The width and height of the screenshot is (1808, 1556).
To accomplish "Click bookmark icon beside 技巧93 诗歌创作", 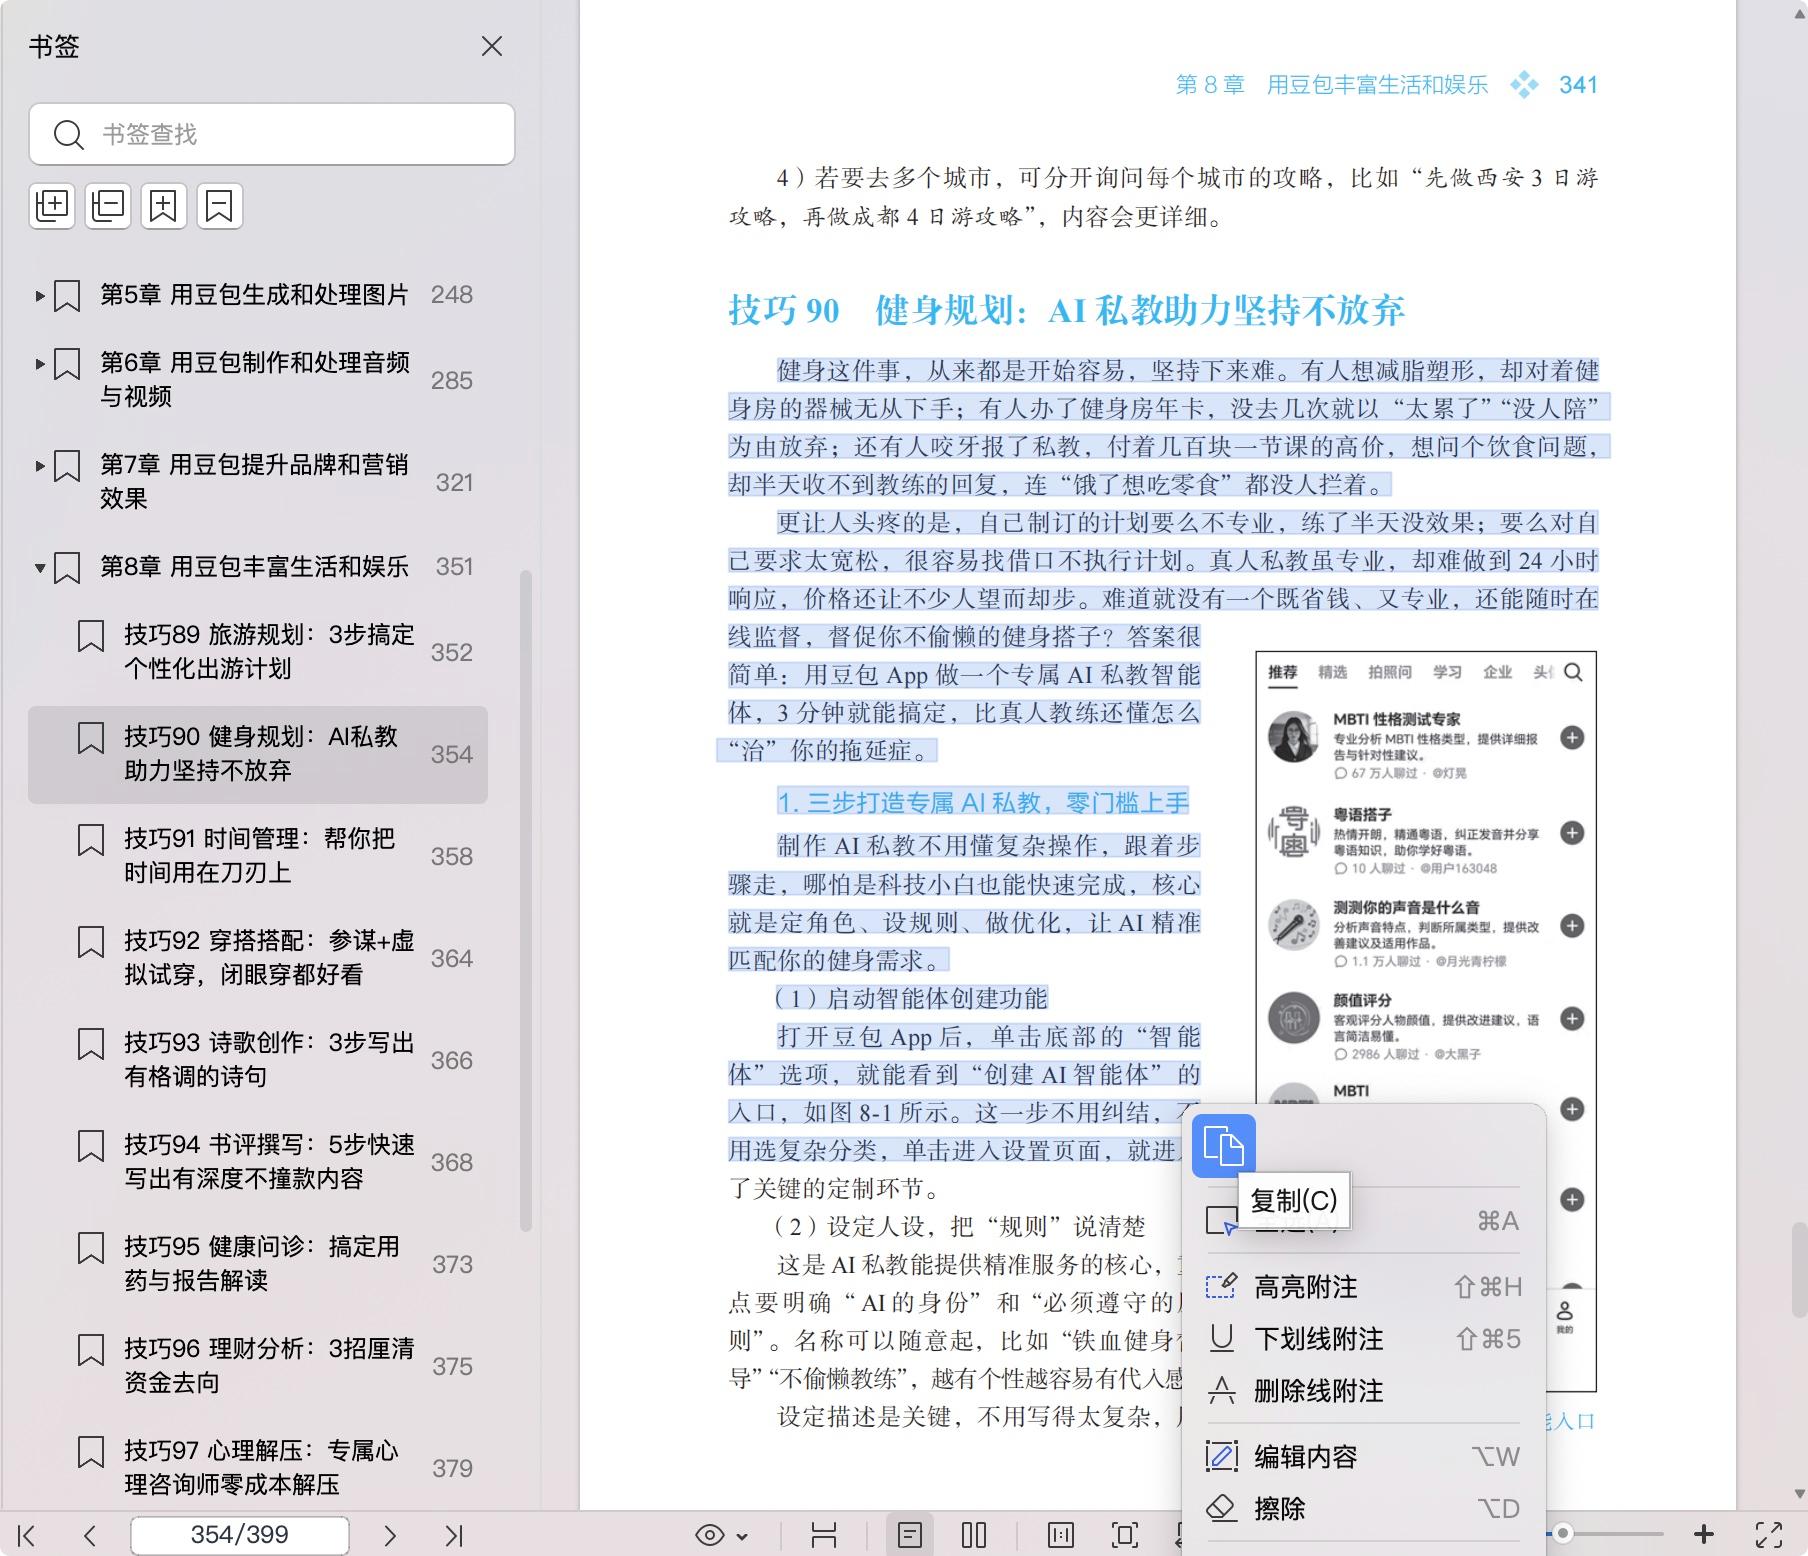I will click(91, 1044).
